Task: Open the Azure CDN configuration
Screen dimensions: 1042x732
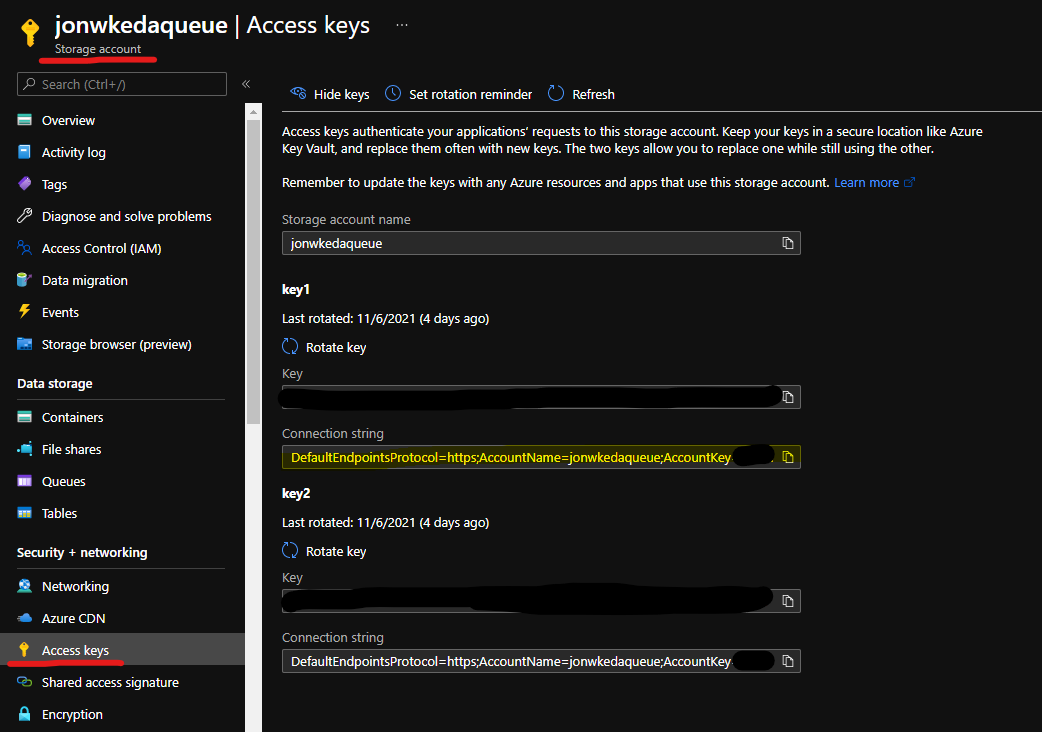Action: [x=70, y=617]
